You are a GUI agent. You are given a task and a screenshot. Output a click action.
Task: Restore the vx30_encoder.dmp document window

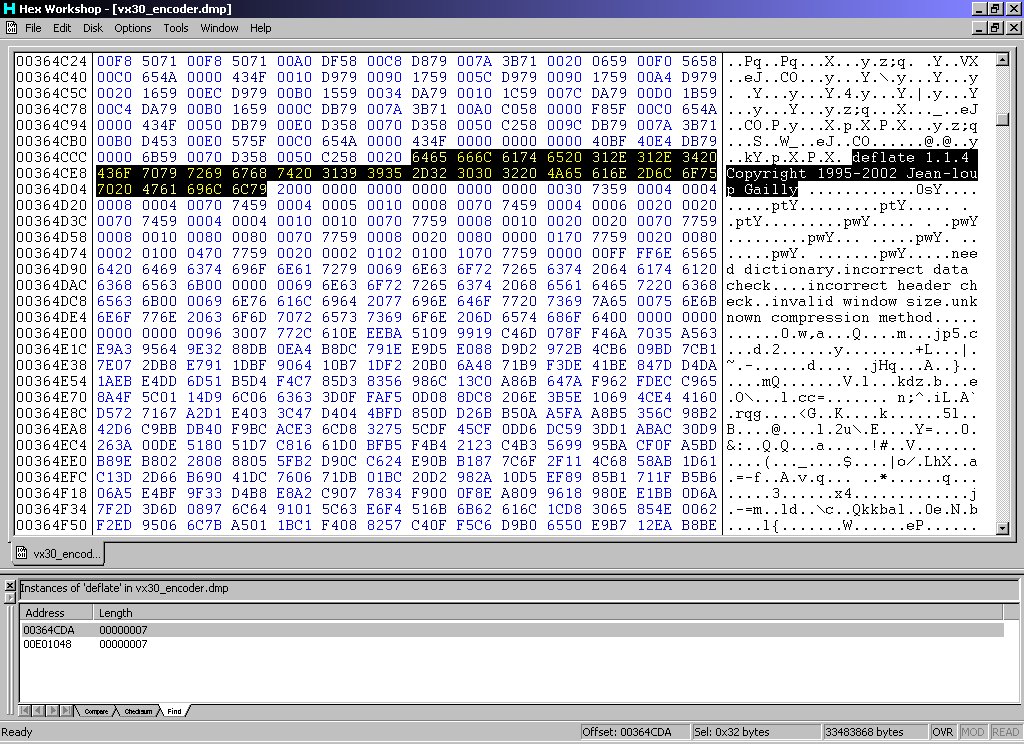(995, 28)
